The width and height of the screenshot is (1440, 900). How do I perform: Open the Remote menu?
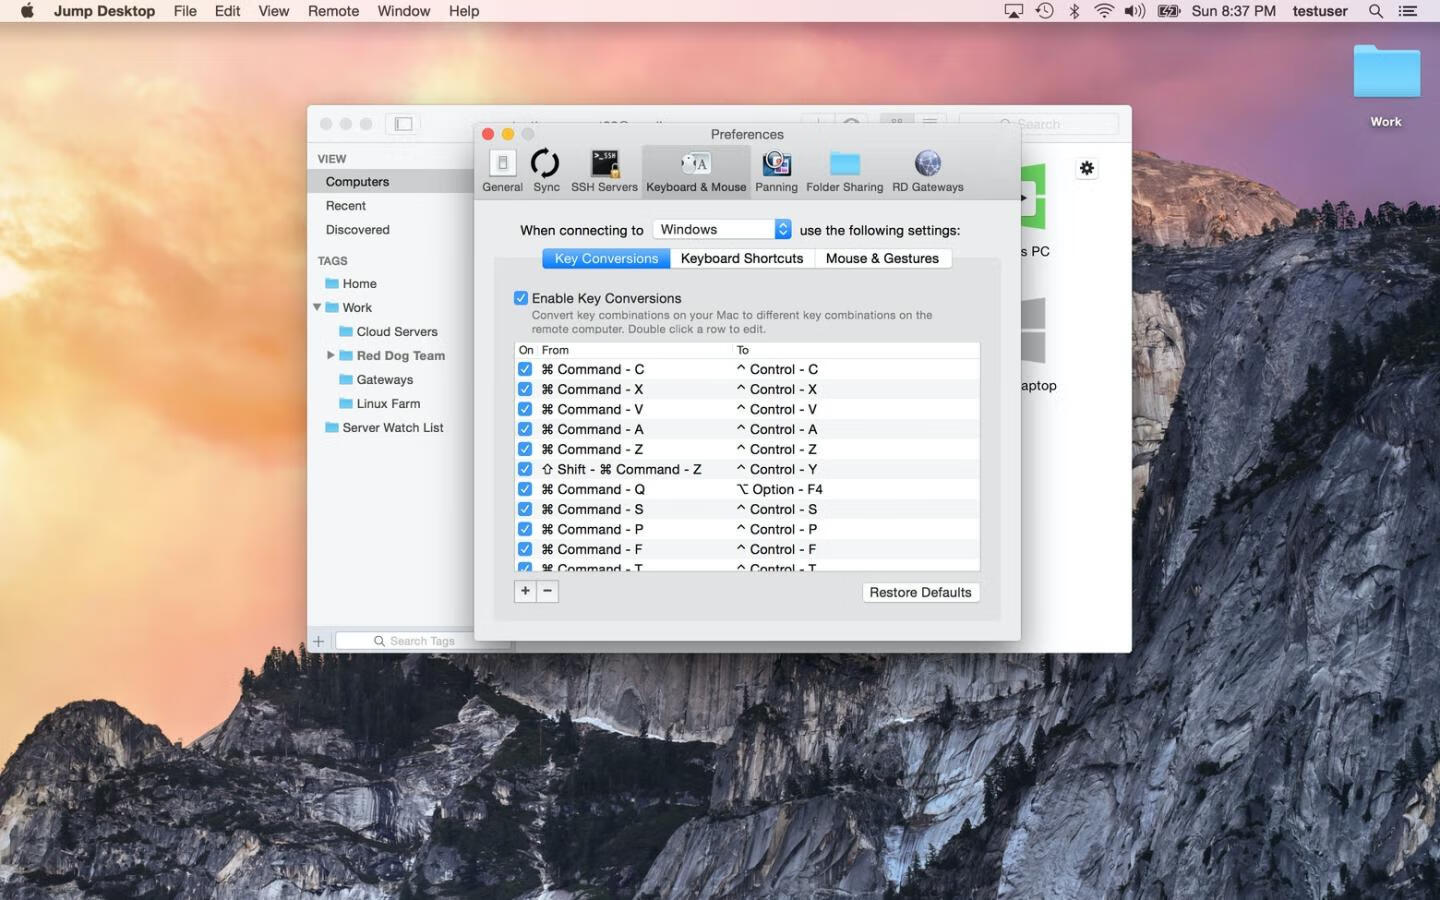[333, 11]
